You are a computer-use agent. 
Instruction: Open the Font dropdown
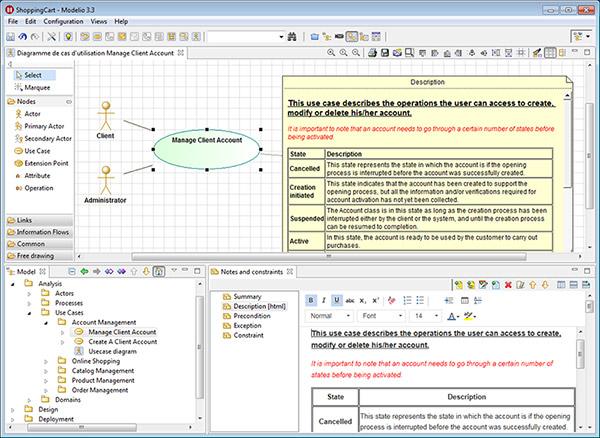tap(381, 316)
